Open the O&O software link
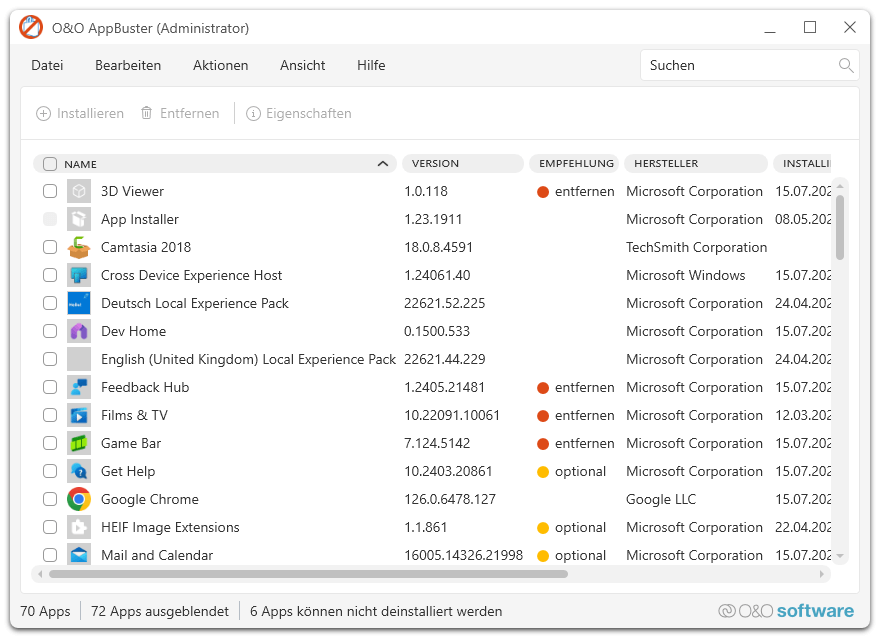 (x=786, y=611)
